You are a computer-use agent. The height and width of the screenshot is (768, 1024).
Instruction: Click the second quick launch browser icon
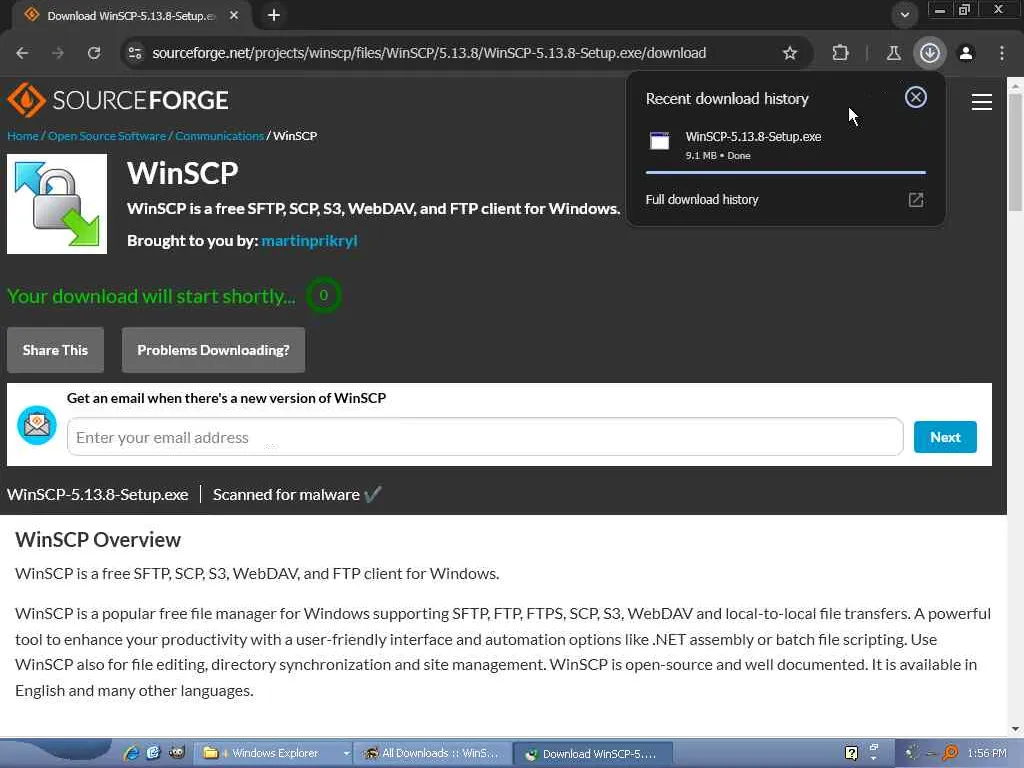point(153,753)
